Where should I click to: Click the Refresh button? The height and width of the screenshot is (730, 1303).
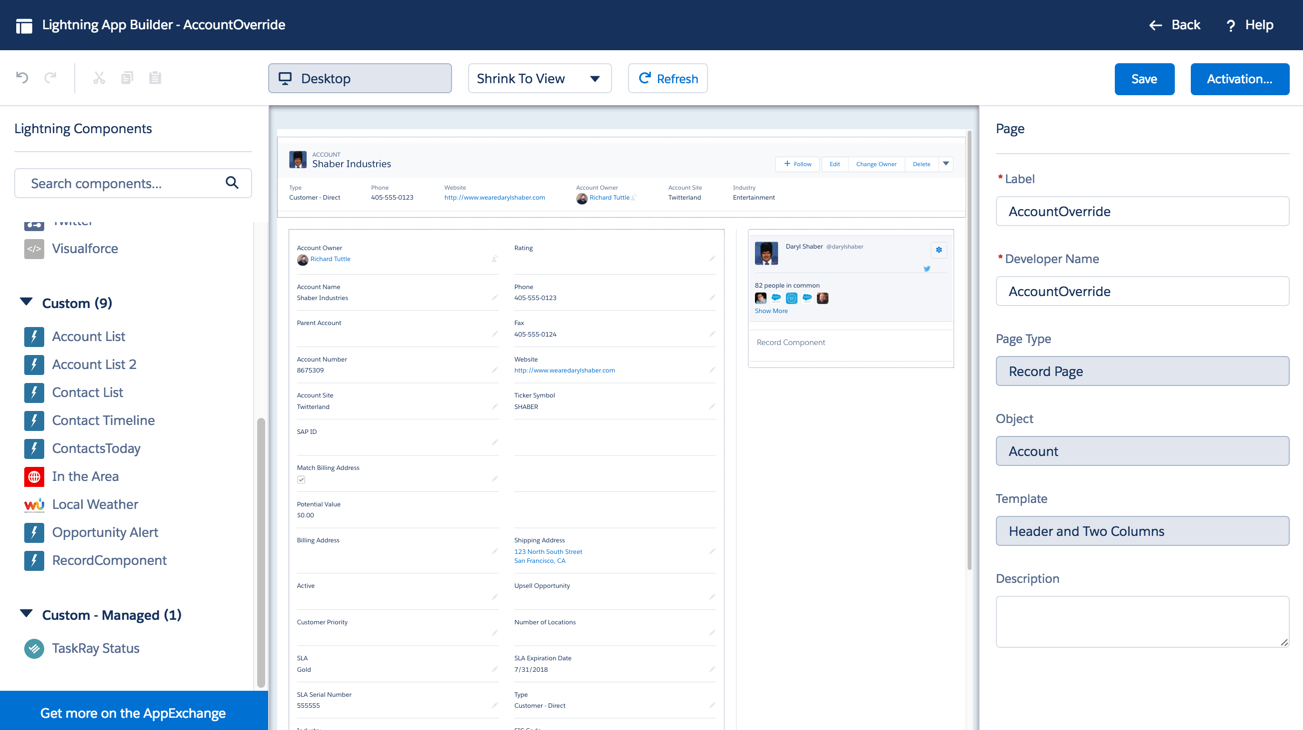(668, 79)
